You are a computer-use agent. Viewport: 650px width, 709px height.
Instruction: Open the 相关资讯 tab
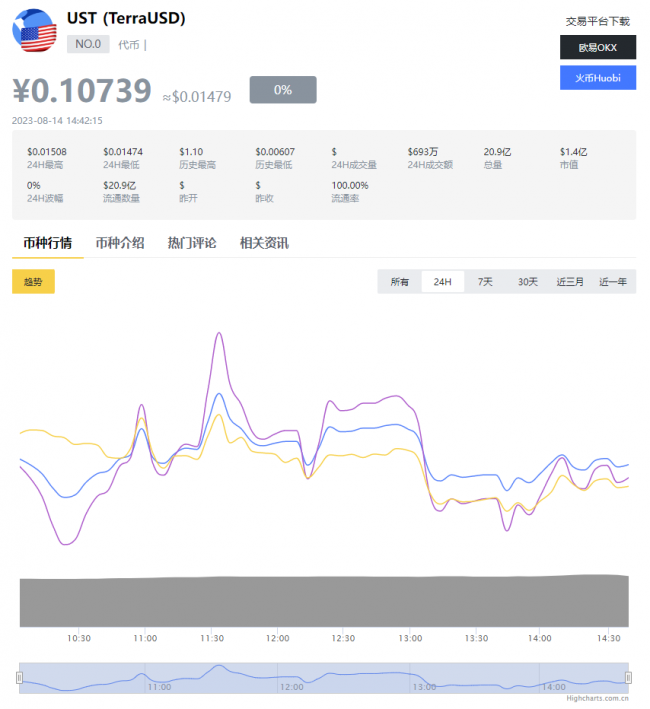[x=264, y=243]
